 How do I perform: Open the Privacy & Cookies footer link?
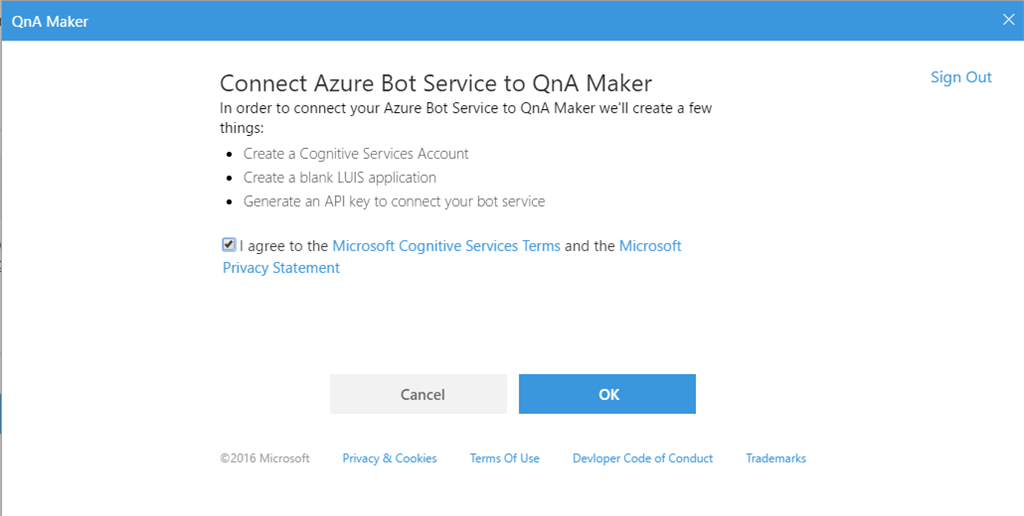click(x=389, y=458)
